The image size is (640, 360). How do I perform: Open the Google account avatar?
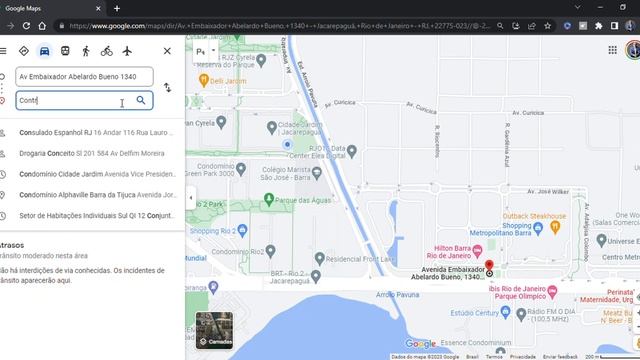coord(633,50)
